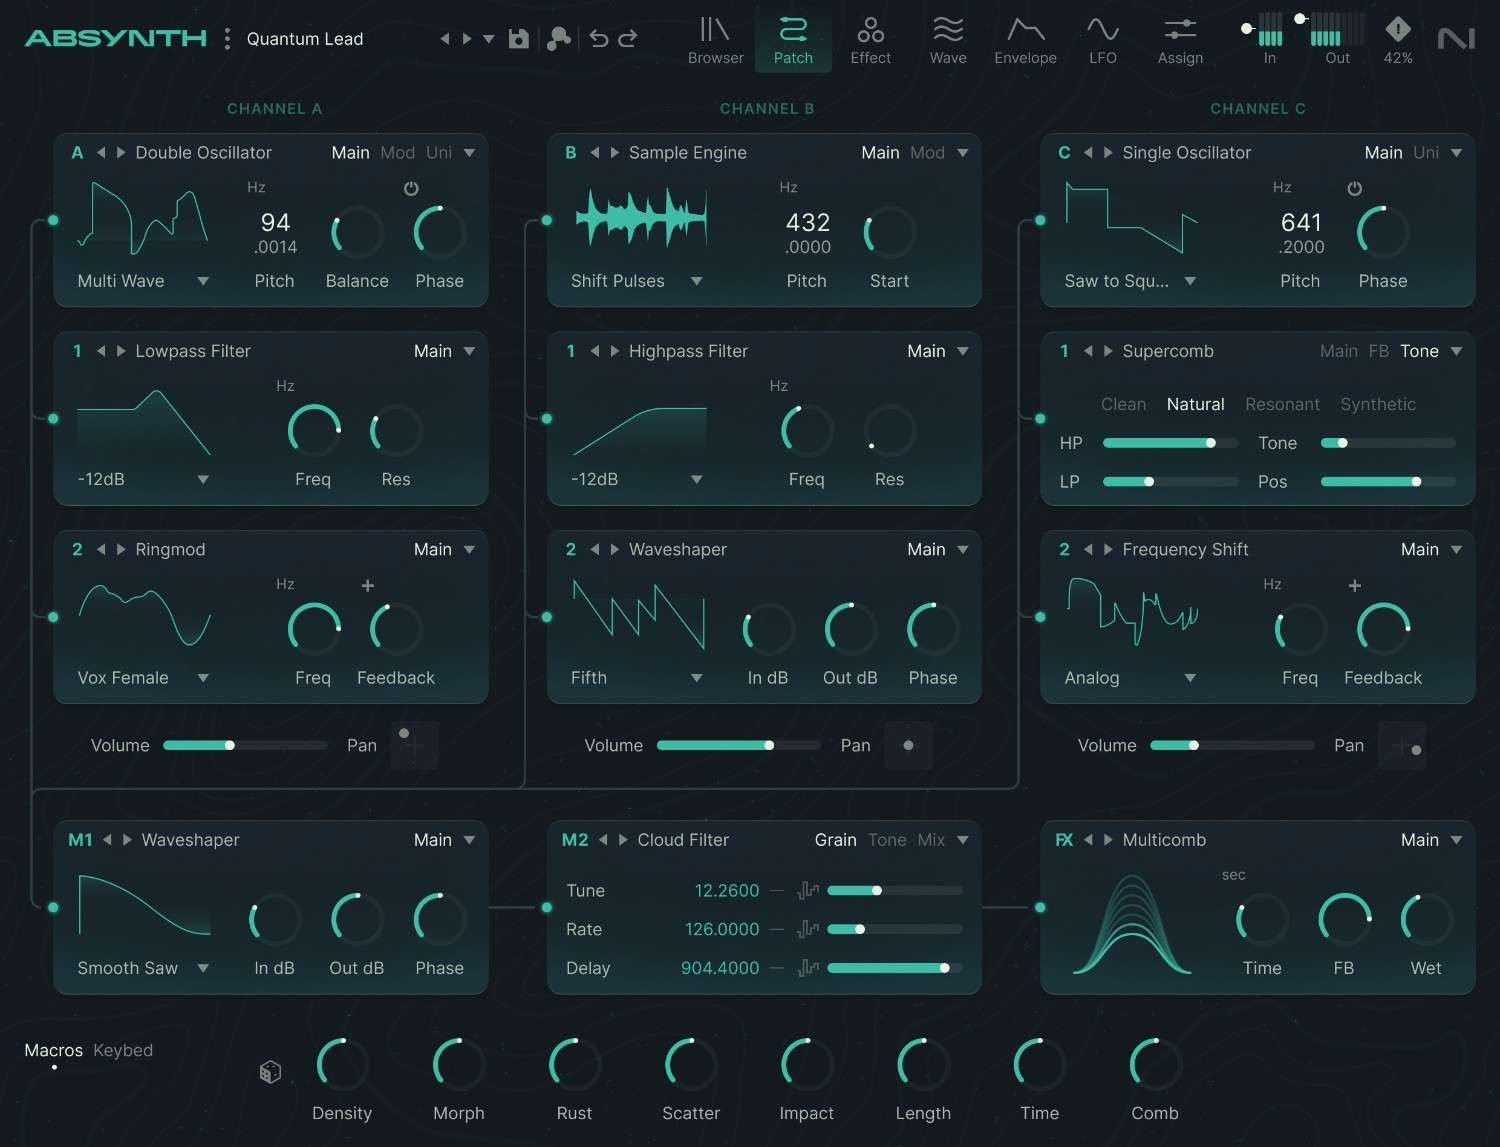Click the Pitch value 432 to edit
The image size is (1500, 1147).
click(x=806, y=223)
